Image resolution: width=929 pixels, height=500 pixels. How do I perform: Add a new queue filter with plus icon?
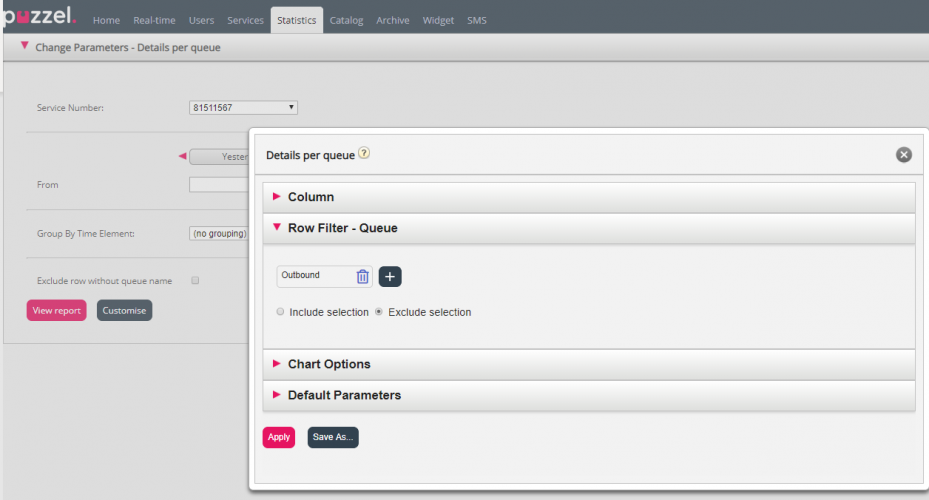click(390, 277)
